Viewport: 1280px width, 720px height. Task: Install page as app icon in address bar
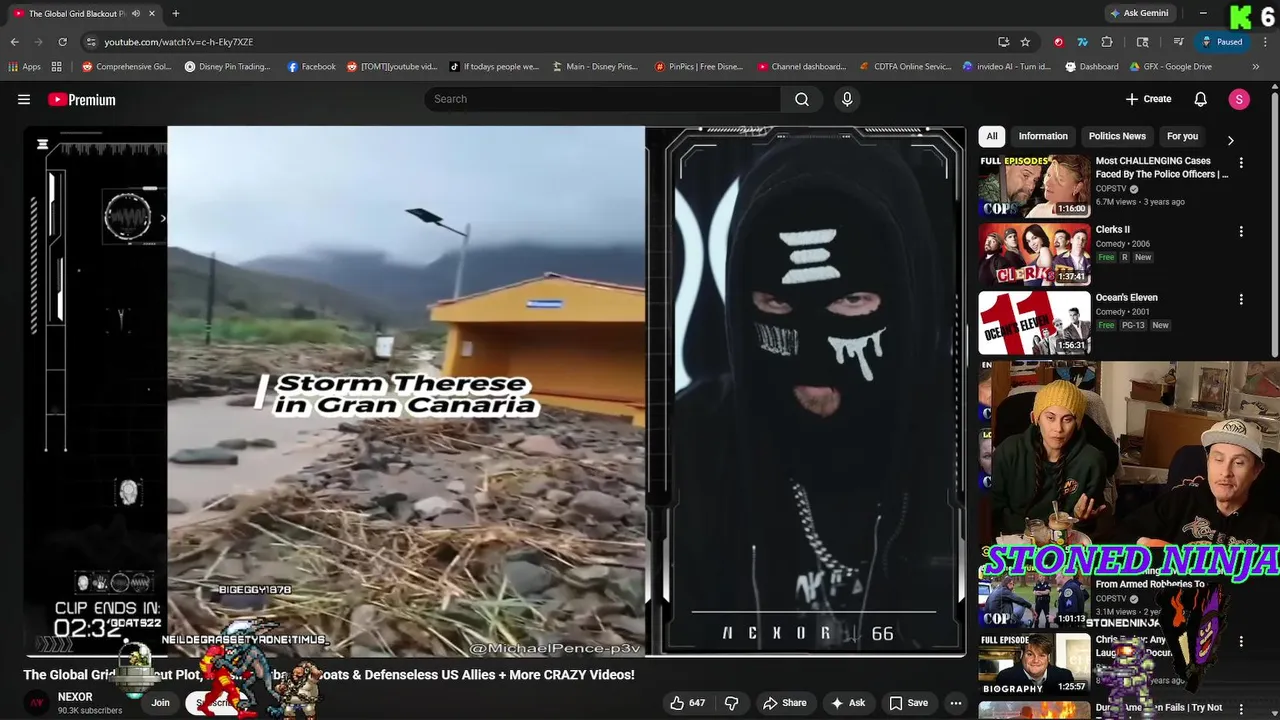point(1003,42)
